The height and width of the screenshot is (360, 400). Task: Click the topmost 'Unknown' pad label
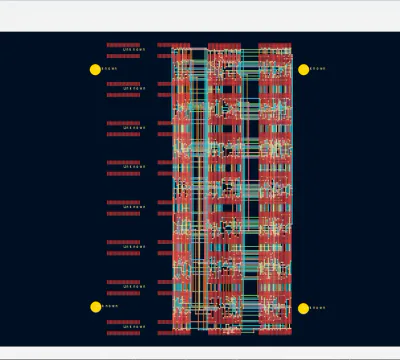[134, 49]
